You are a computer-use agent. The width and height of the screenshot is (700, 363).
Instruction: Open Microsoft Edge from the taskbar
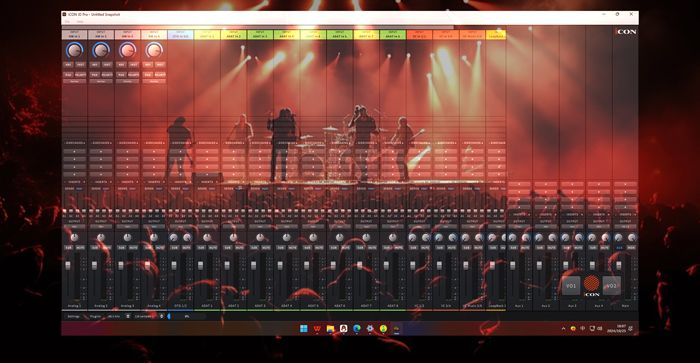click(x=357, y=329)
